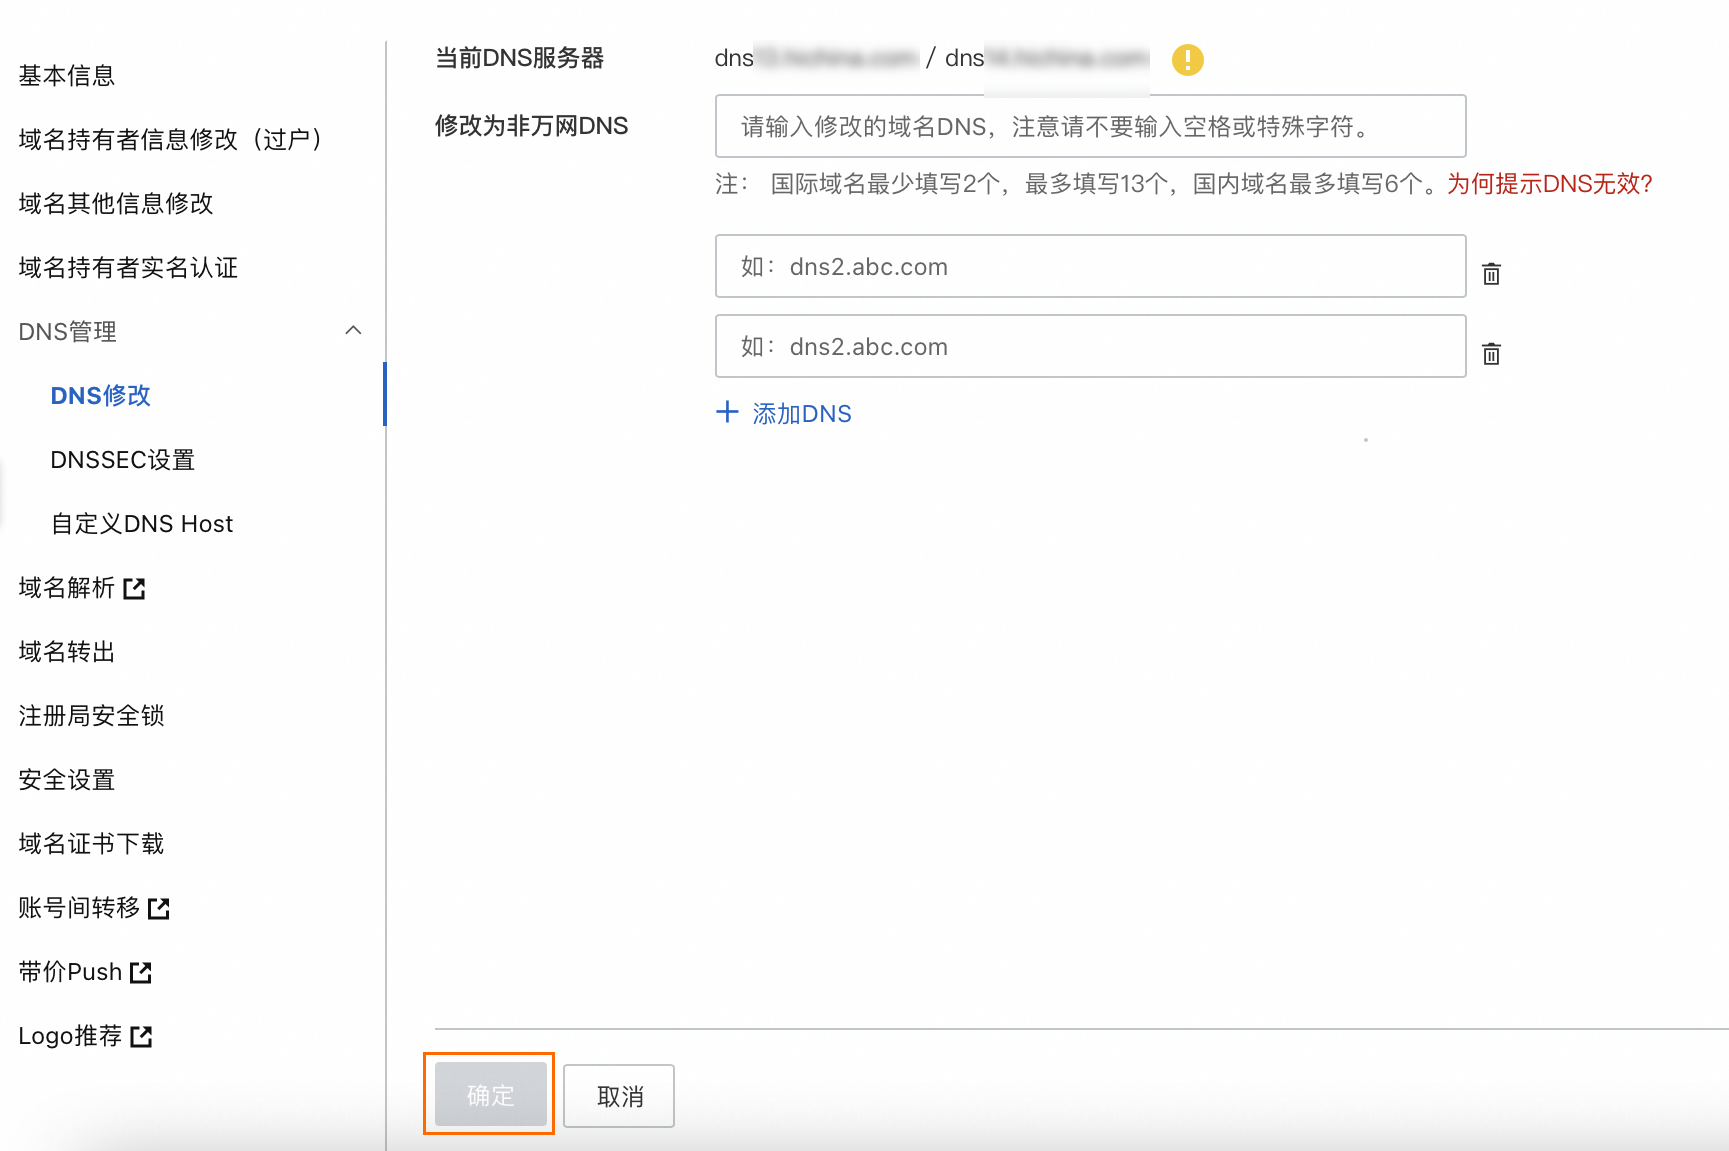Screen dimensions: 1729x1151
Task: Open DNSSEC设置 page
Action: click(x=123, y=460)
